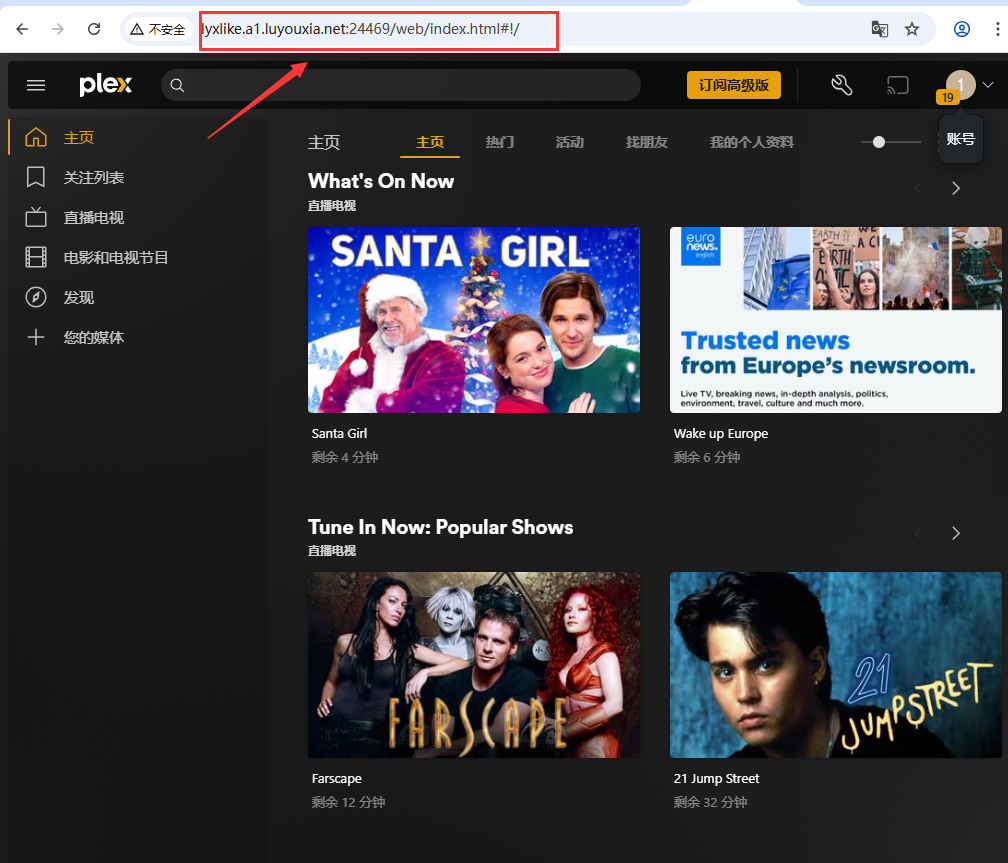The height and width of the screenshot is (863, 1008).
Task: Open the 21 Jump Street title link
Action: coord(716,779)
